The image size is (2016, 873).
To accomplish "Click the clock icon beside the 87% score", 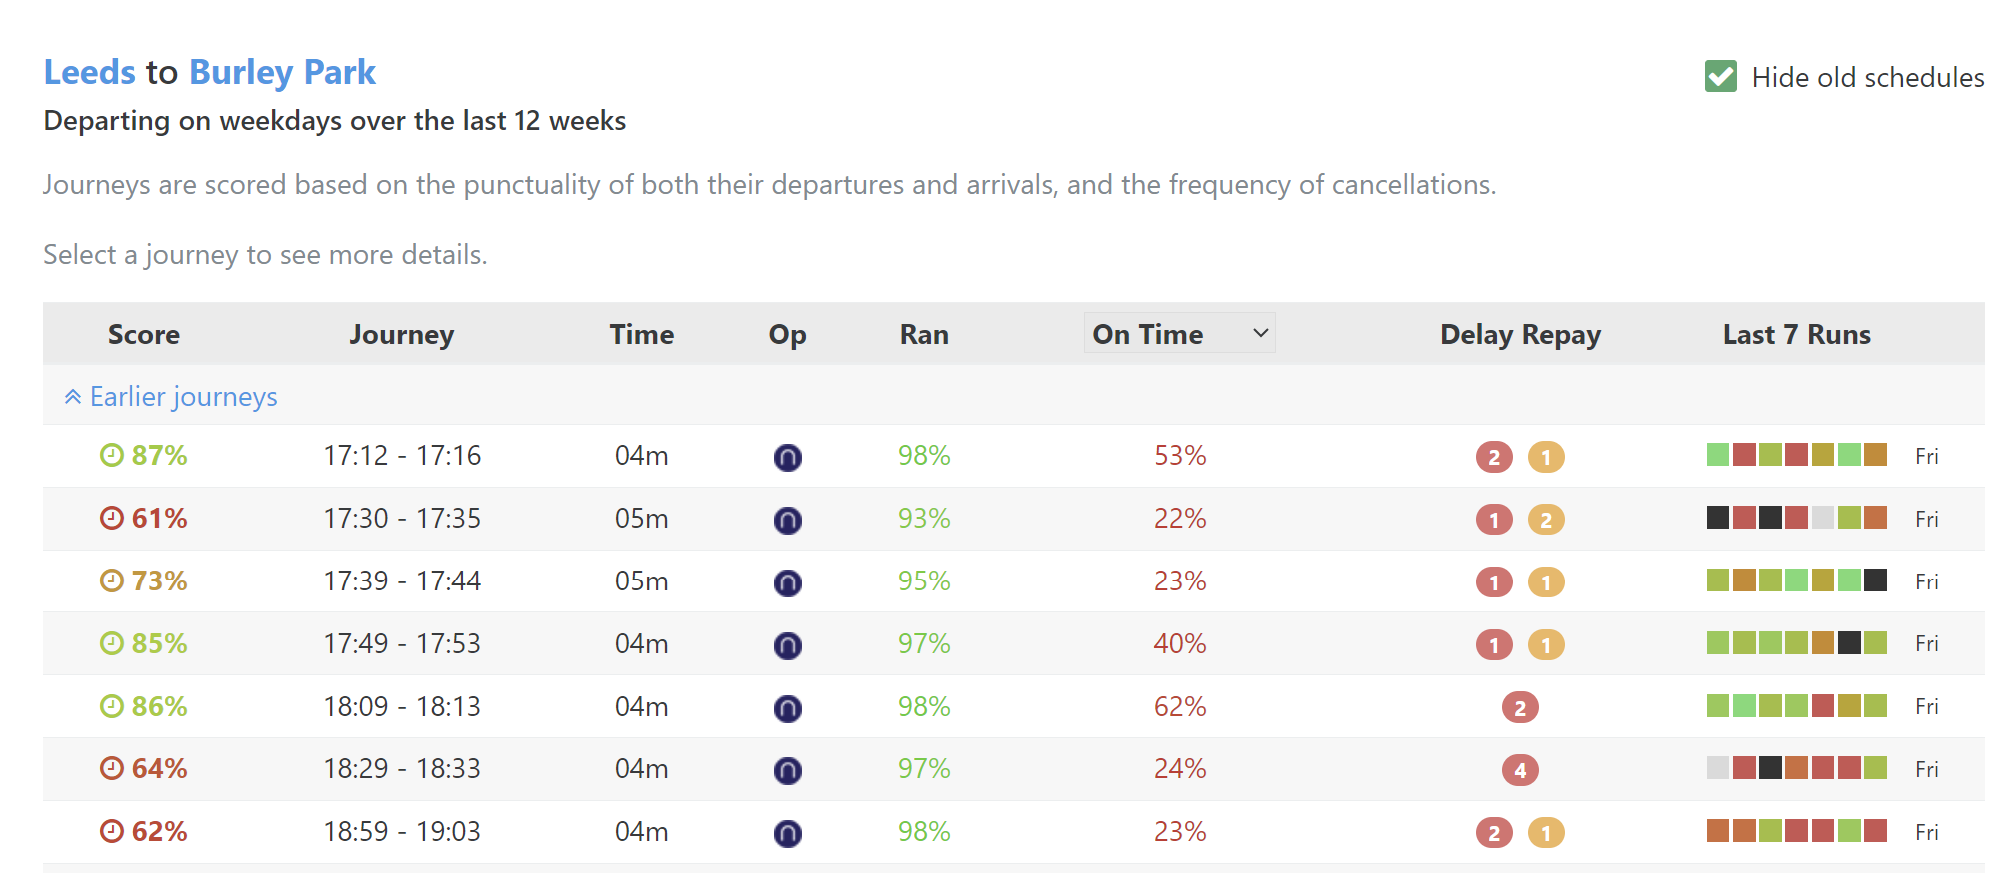I will click(112, 456).
